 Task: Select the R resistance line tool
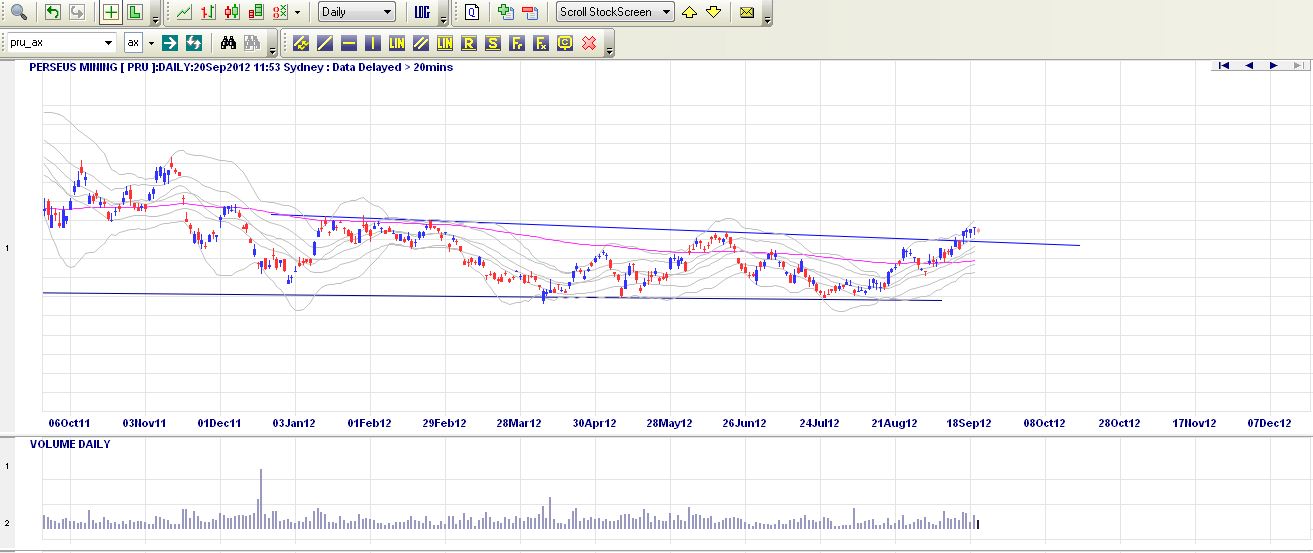pyautogui.click(x=469, y=42)
